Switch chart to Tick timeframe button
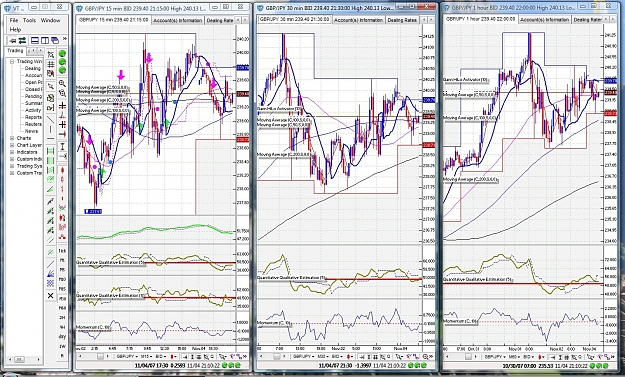625x377 pixels. (x=62, y=251)
